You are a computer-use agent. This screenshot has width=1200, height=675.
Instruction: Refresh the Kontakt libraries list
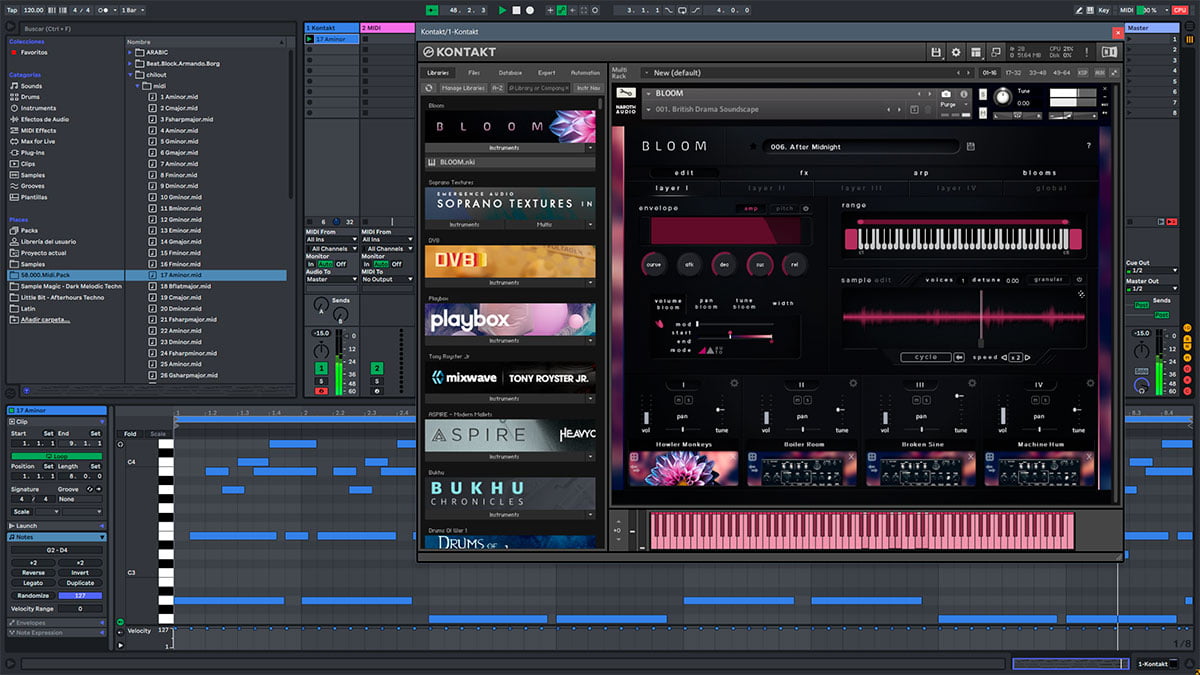[428, 88]
